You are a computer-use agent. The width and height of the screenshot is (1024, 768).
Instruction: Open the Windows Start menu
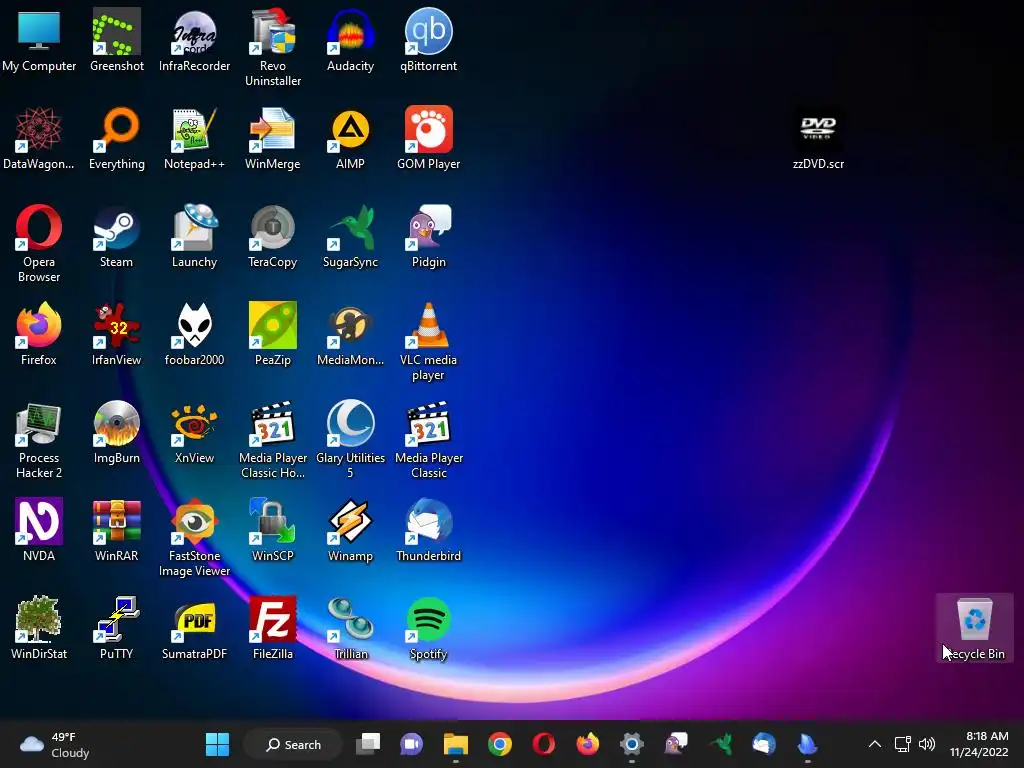pyautogui.click(x=217, y=744)
